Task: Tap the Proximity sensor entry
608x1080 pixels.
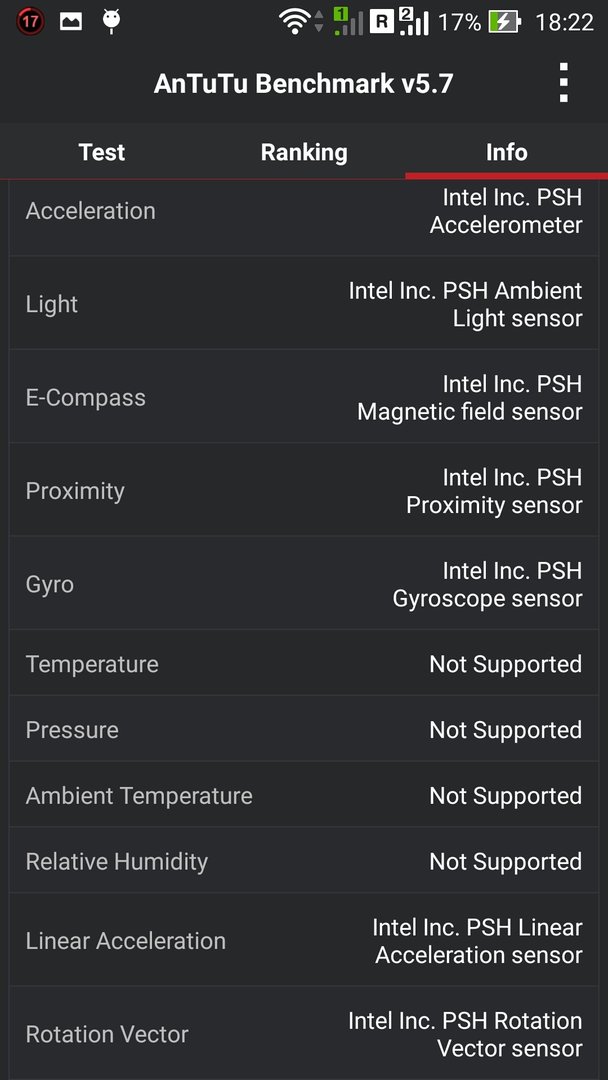Action: click(x=304, y=490)
